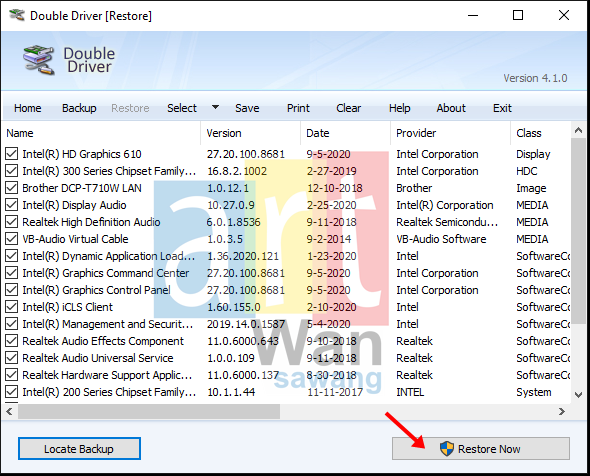Open the Select dropdown arrow
The image size is (590, 476).
[x=215, y=107]
